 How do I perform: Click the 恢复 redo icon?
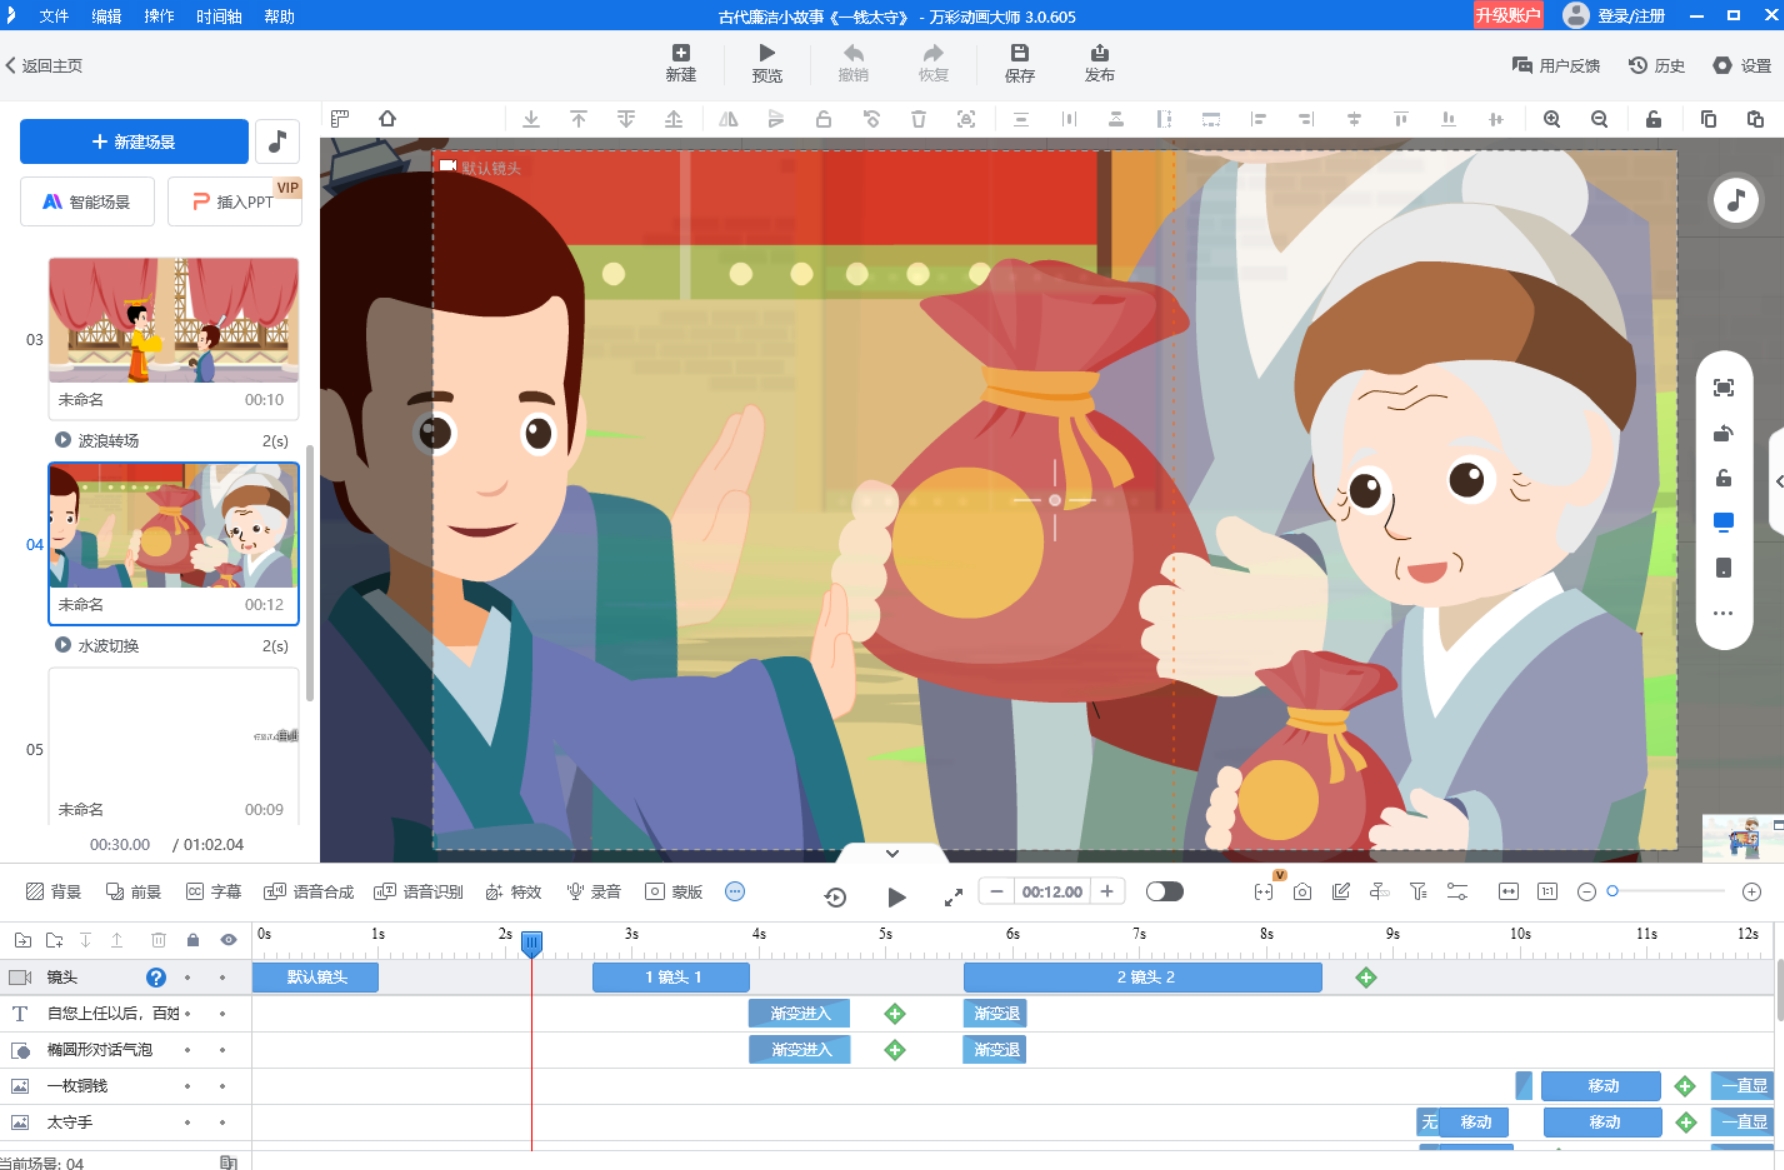[933, 63]
